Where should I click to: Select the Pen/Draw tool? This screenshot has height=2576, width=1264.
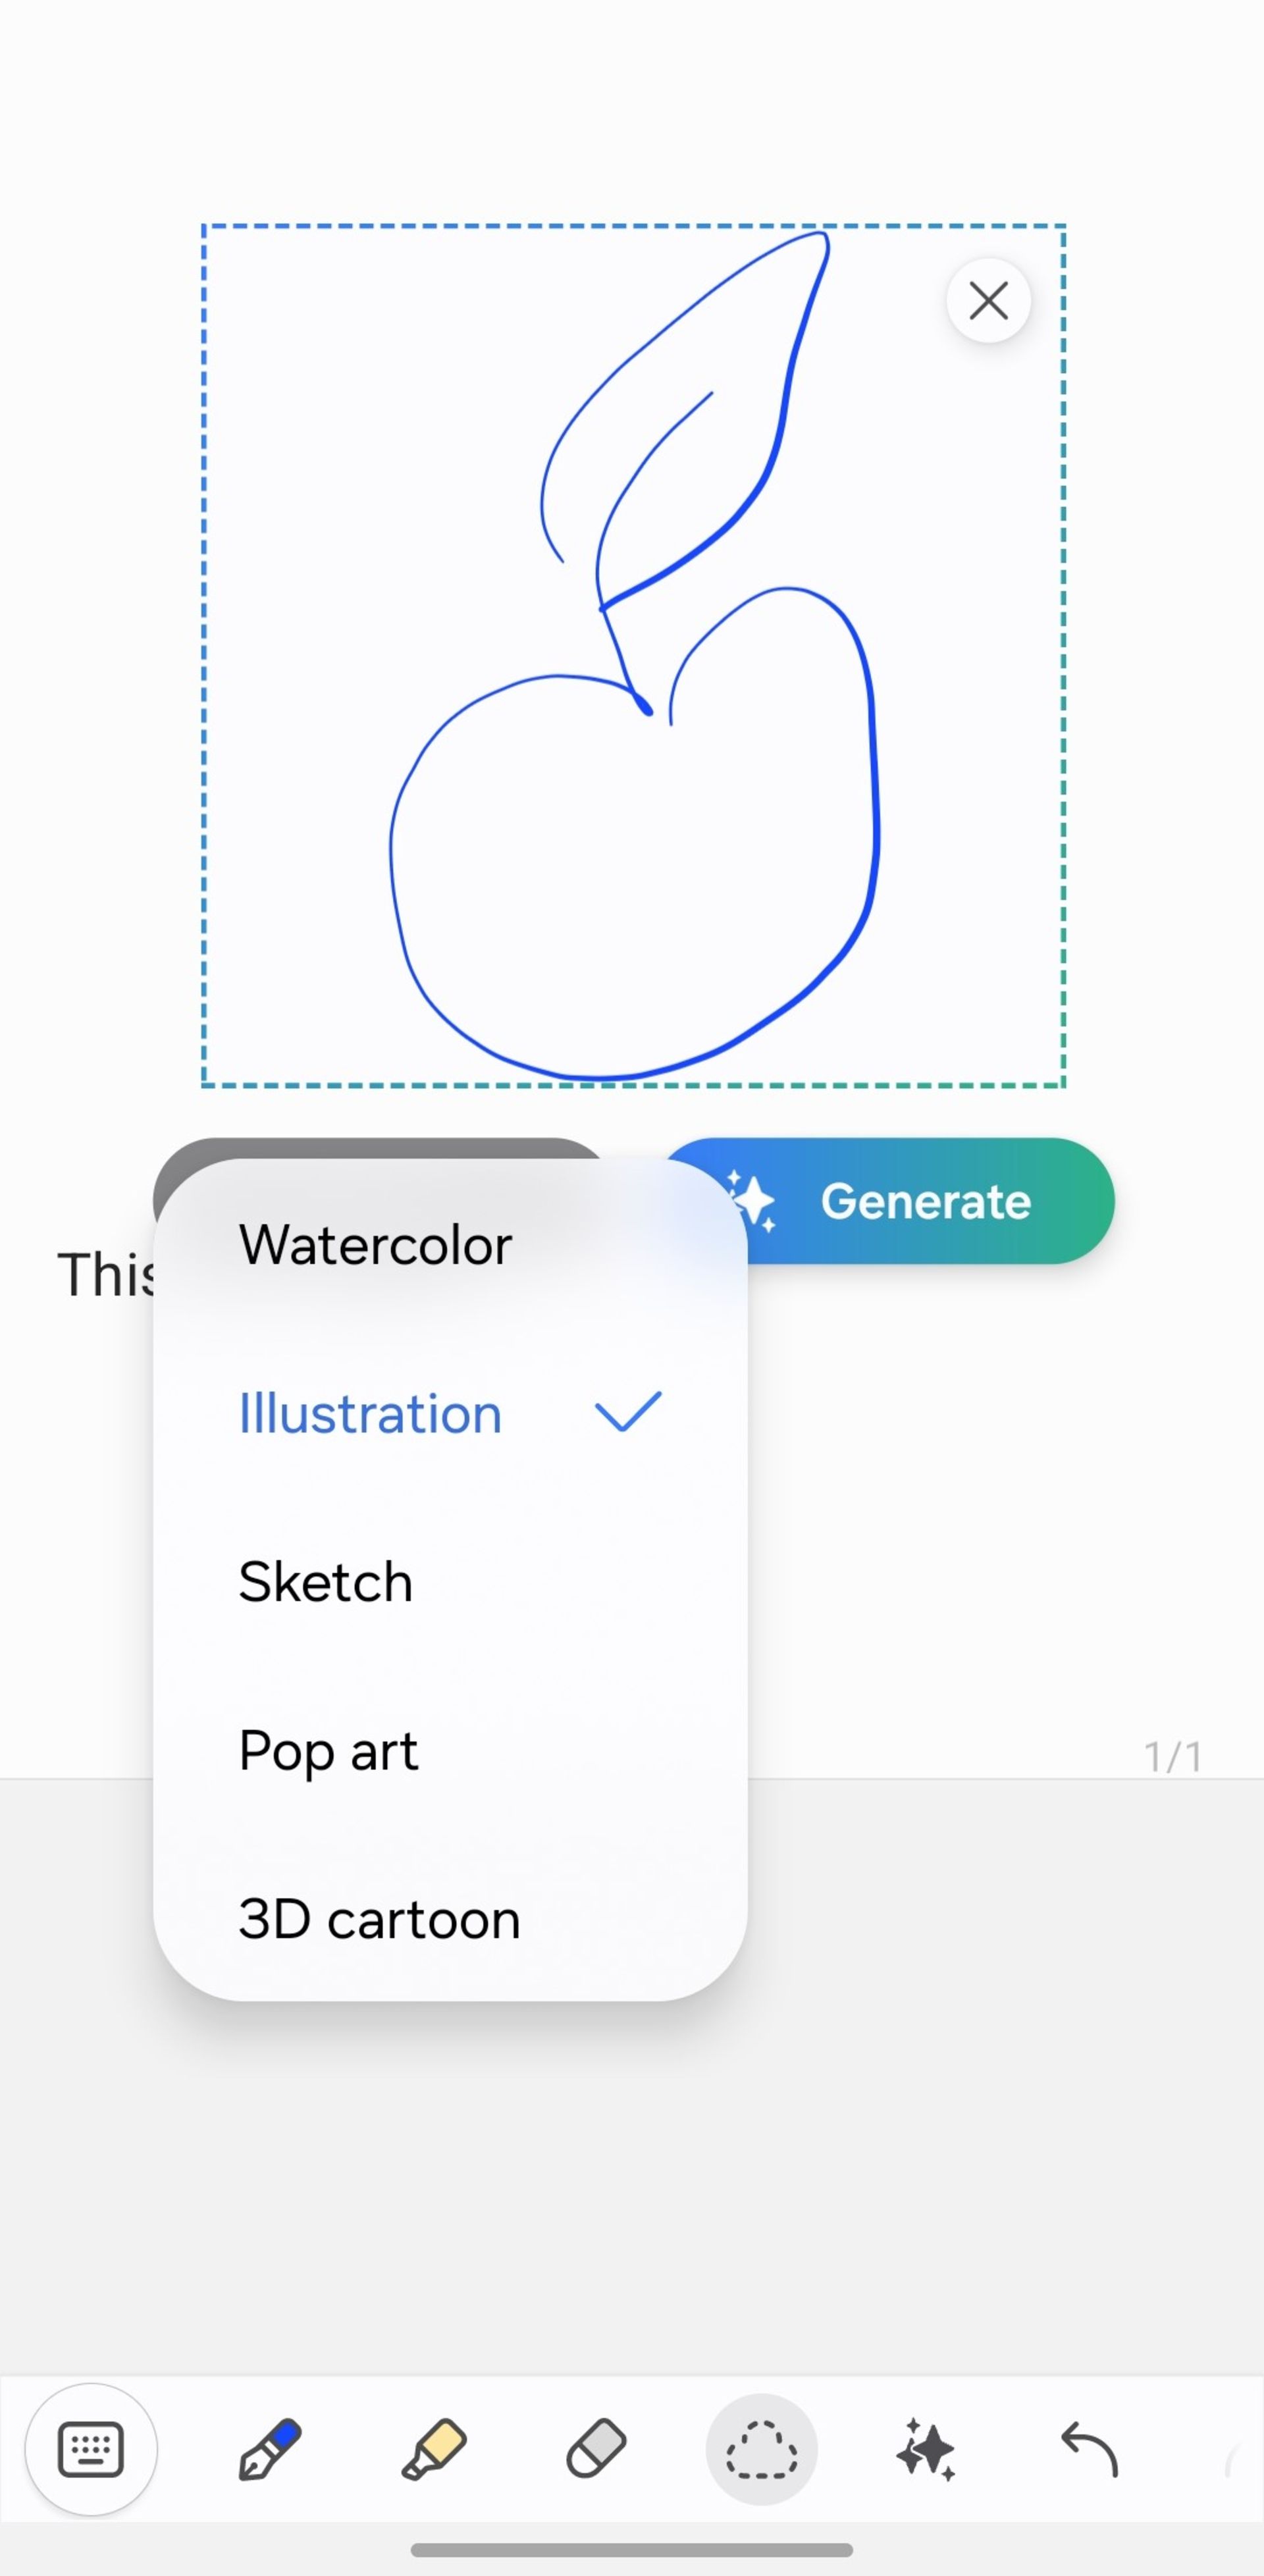[x=268, y=2450]
